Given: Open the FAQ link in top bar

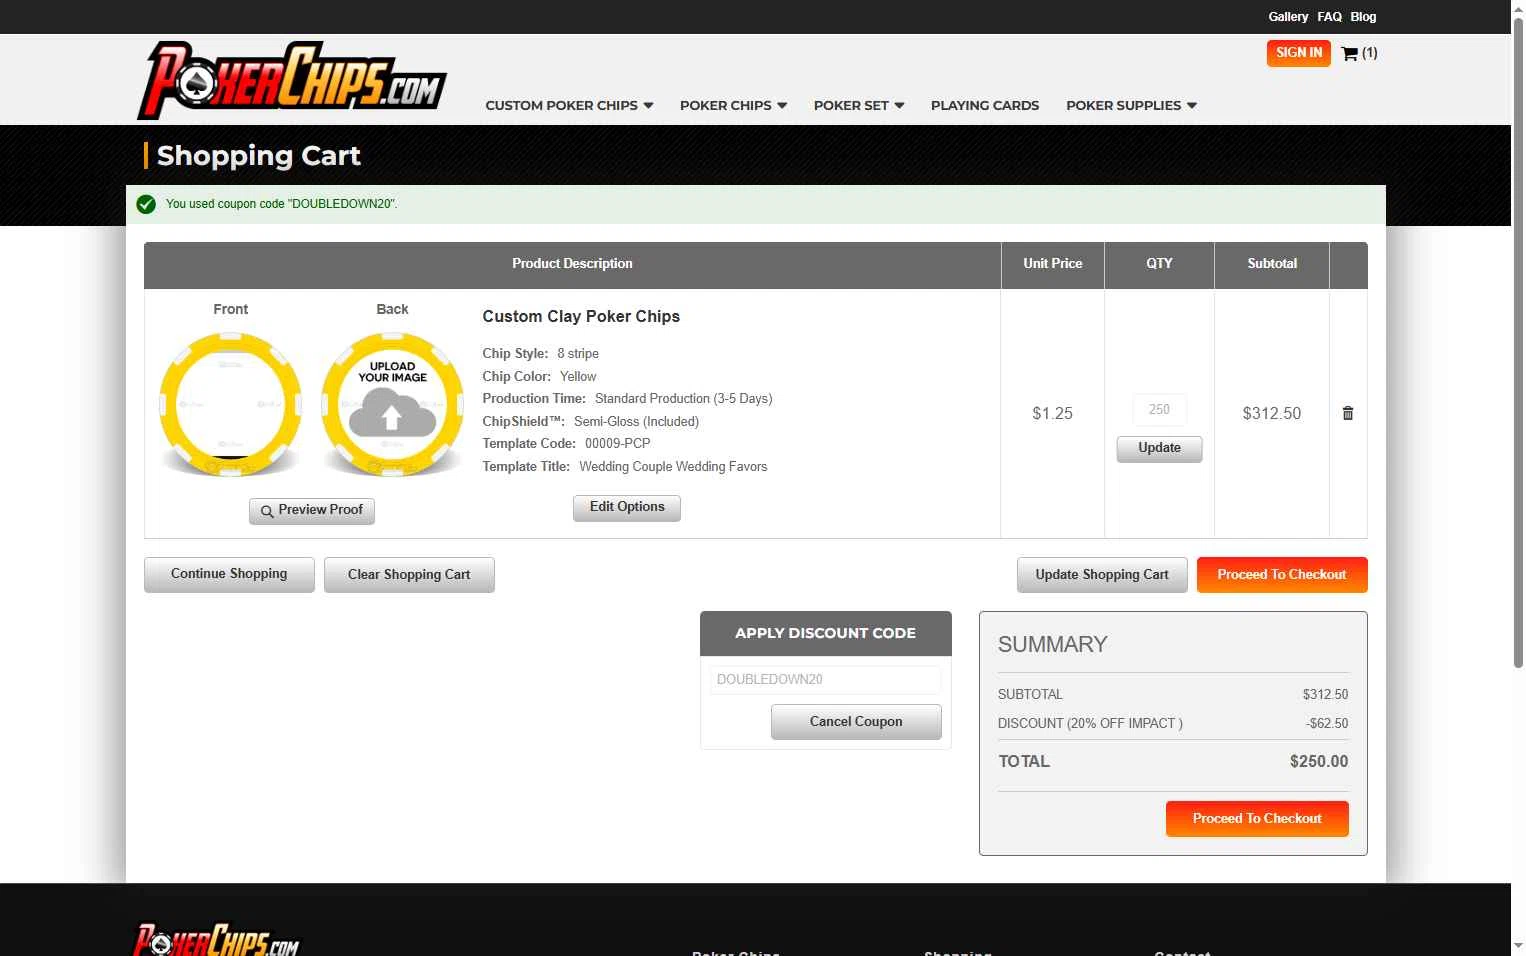Looking at the screenshot, I should 1329,17.
